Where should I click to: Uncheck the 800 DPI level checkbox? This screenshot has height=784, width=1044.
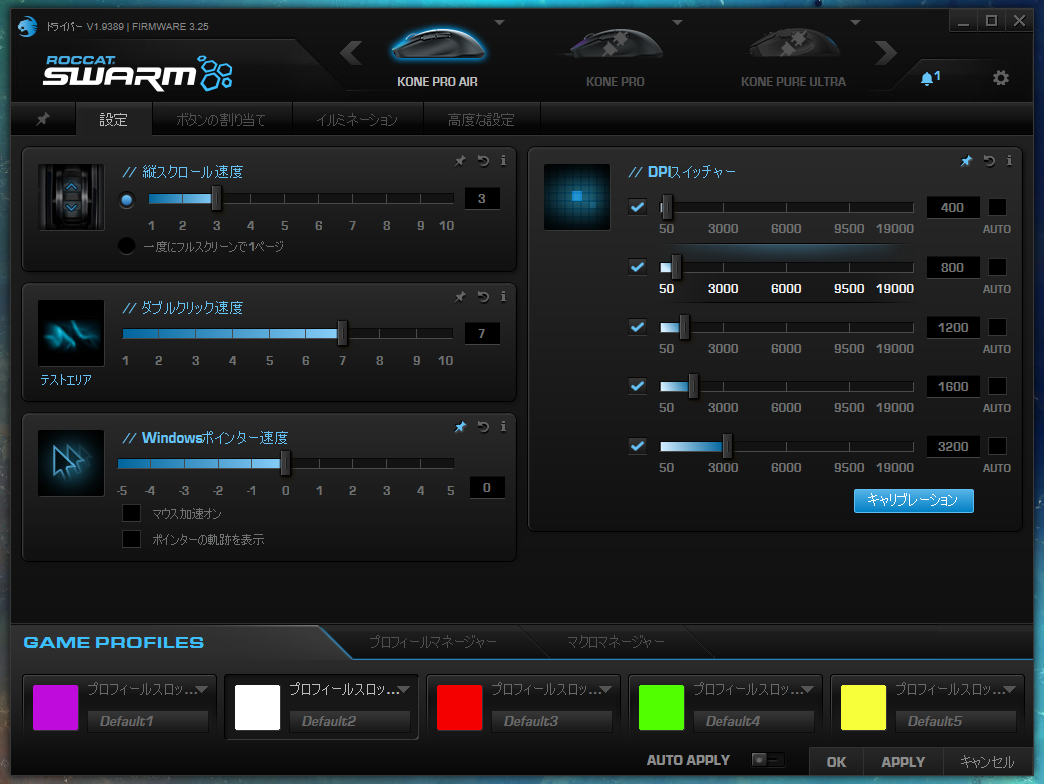(x=637, y=267)
